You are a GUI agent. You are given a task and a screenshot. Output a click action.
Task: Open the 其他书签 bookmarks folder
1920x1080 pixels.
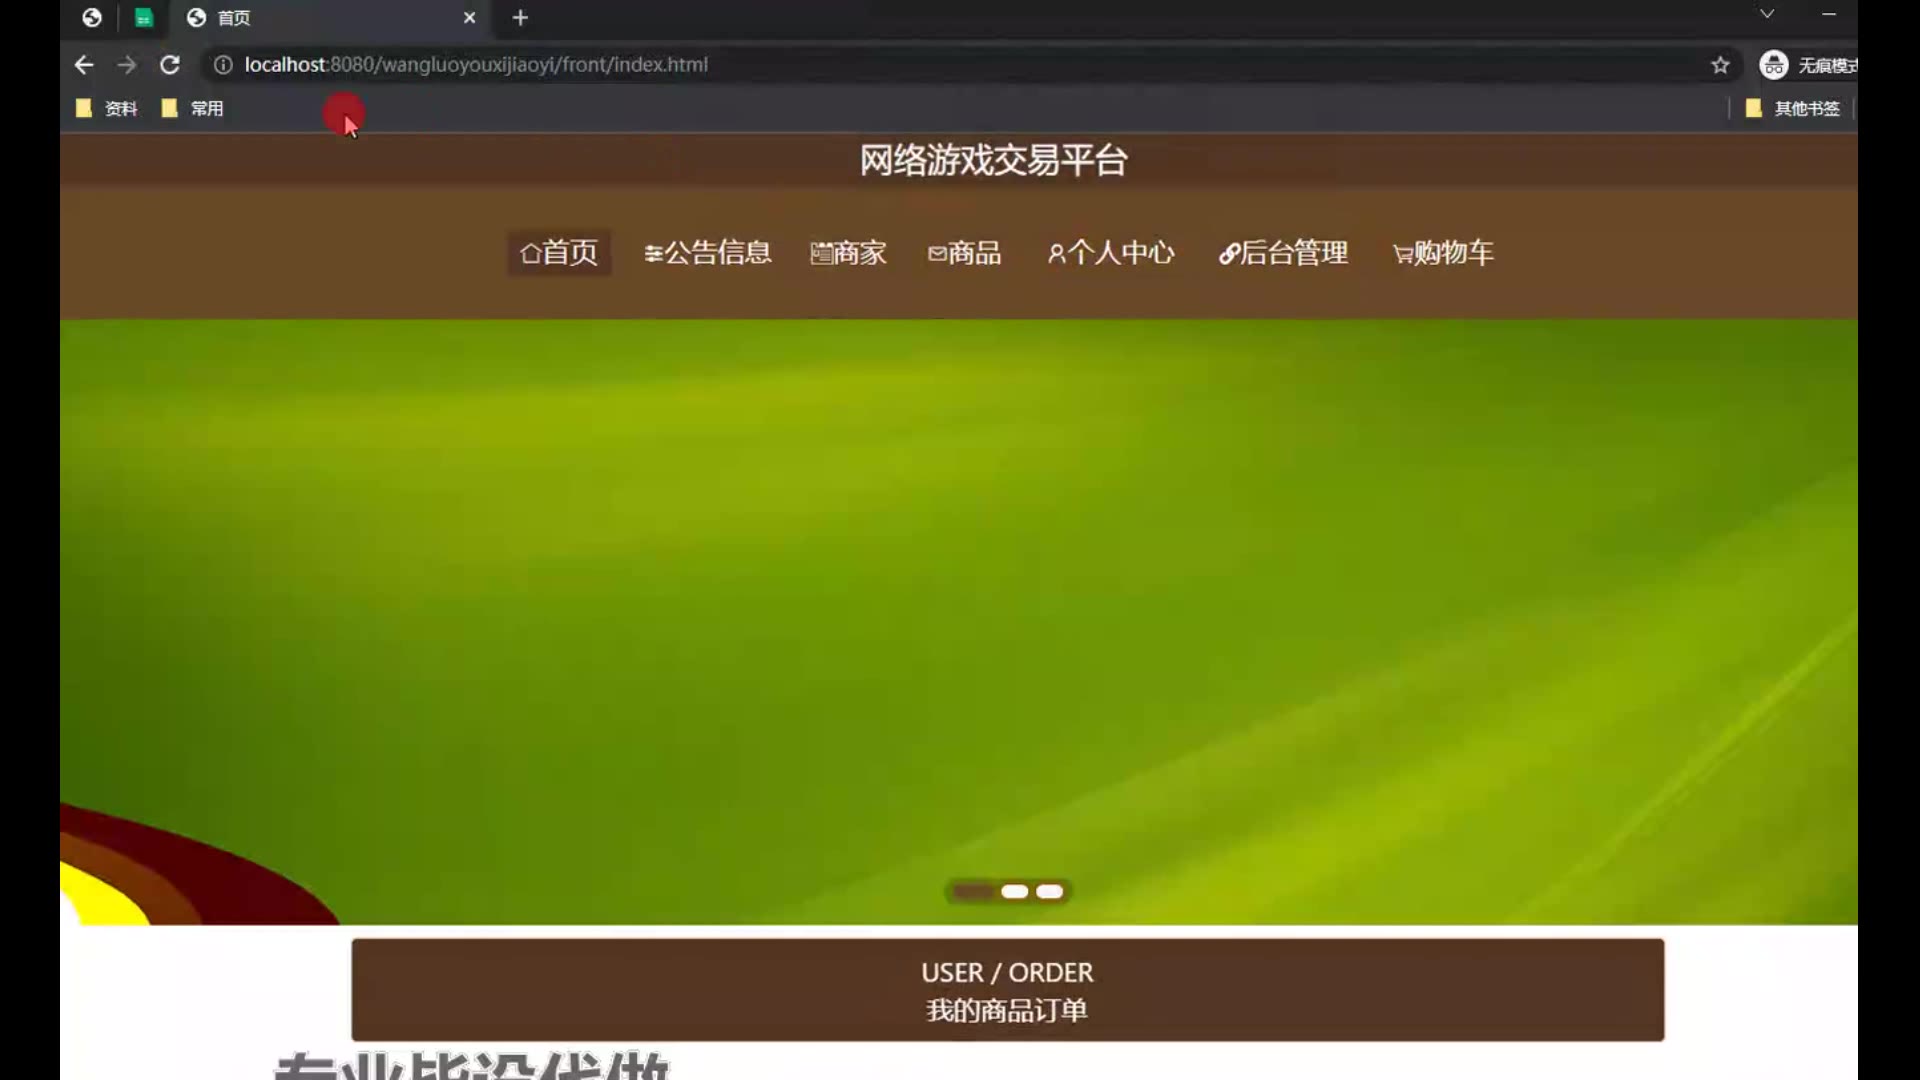1793,108
